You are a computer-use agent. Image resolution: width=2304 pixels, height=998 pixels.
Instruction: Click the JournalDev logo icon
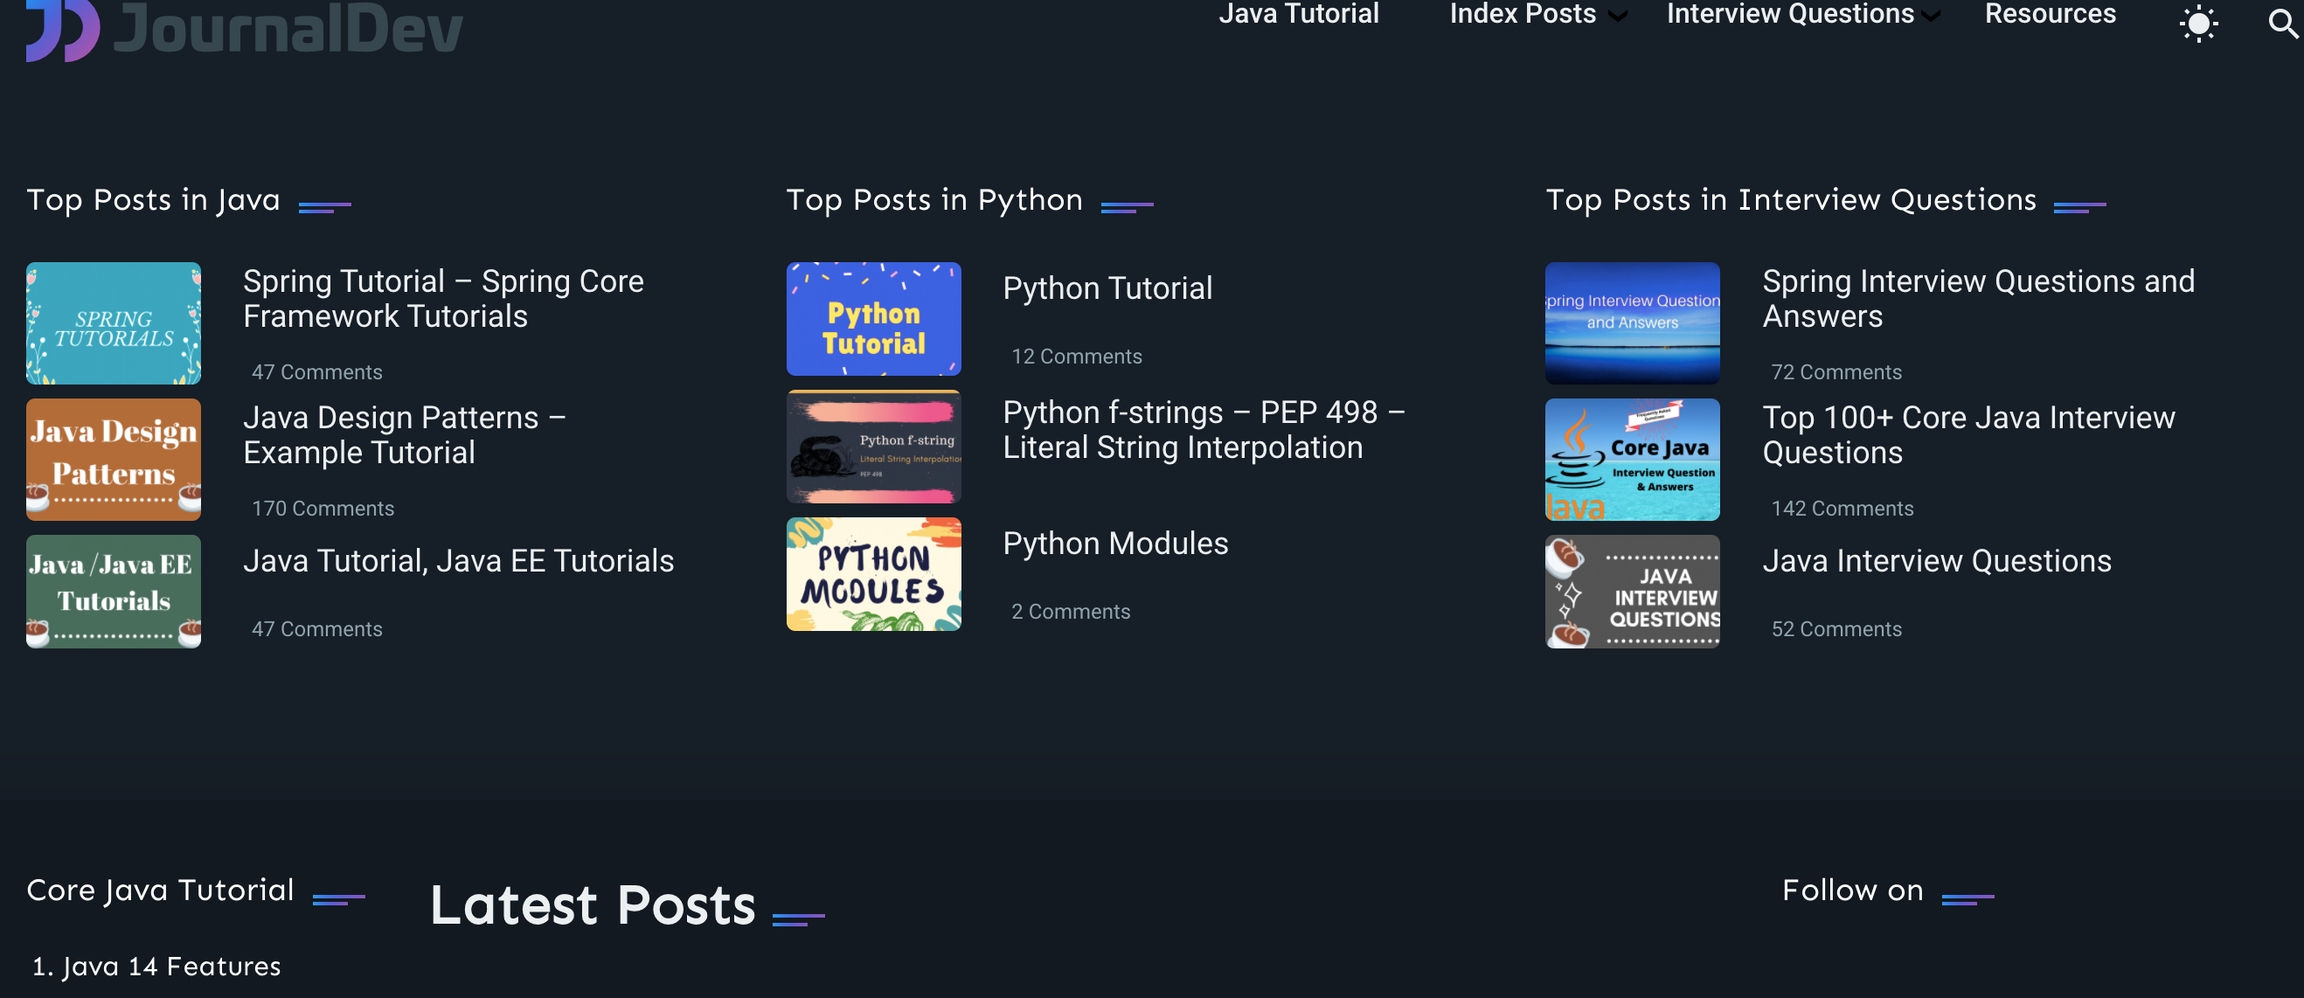pyautogui.click(x=62, y=30)
